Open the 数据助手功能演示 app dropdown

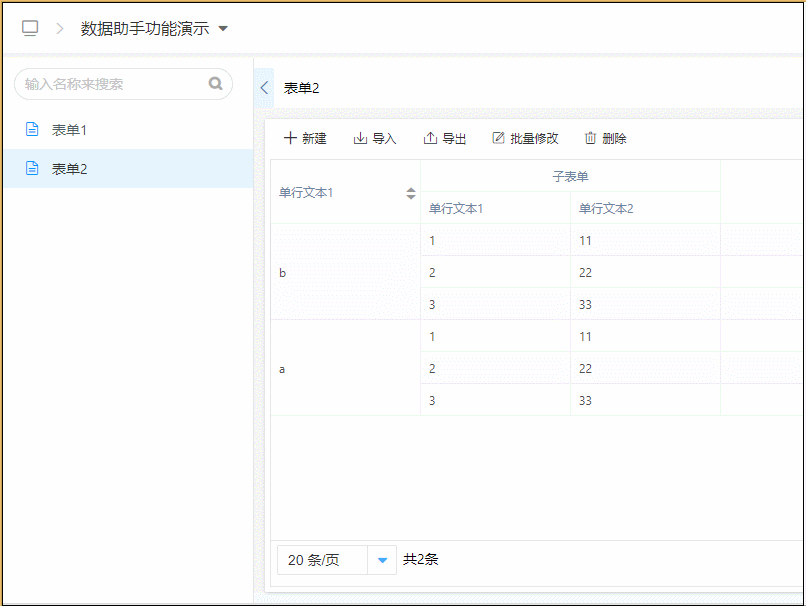click(223, 29)
